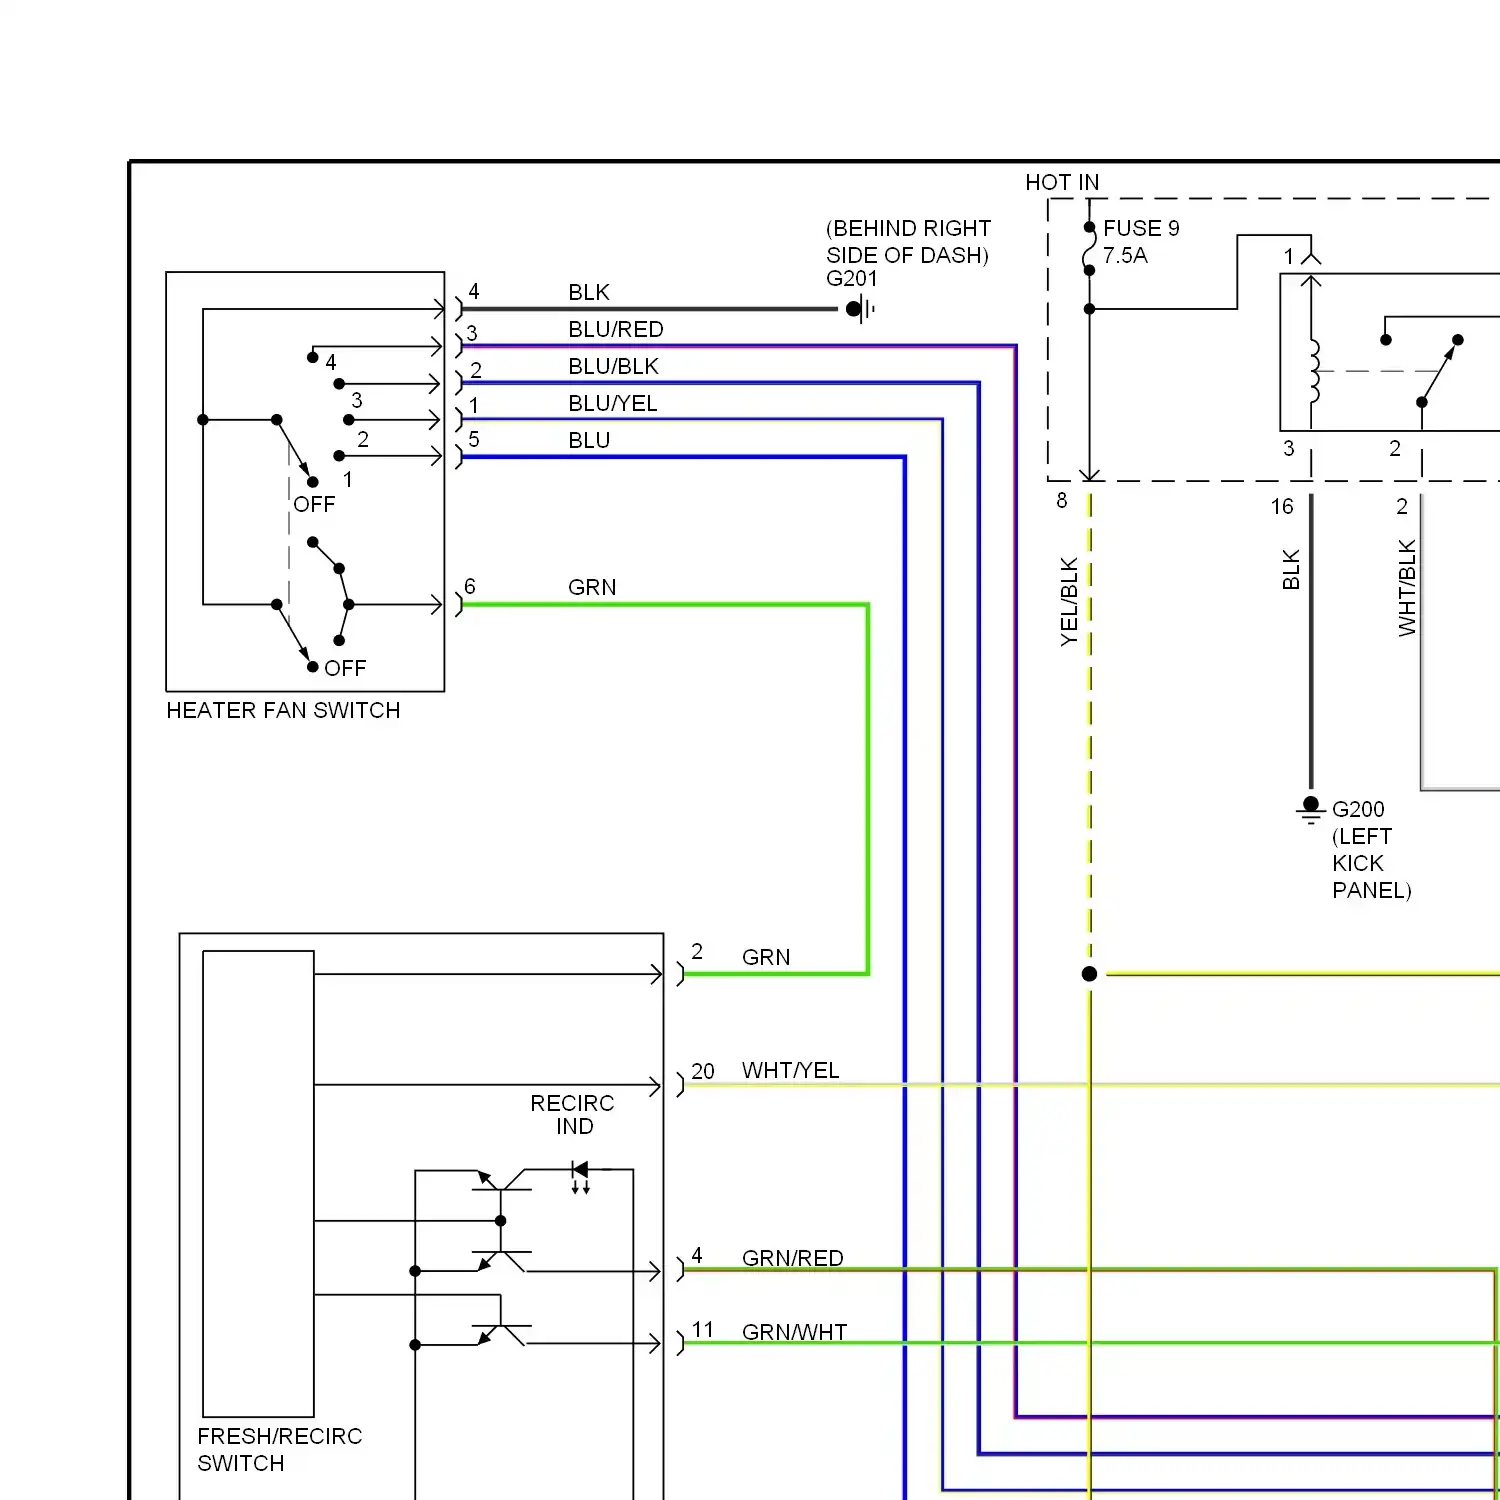Click the FRESH/RECIRC SWITCH label
Screen dimensions: 1500x1500
[279, 1449]
